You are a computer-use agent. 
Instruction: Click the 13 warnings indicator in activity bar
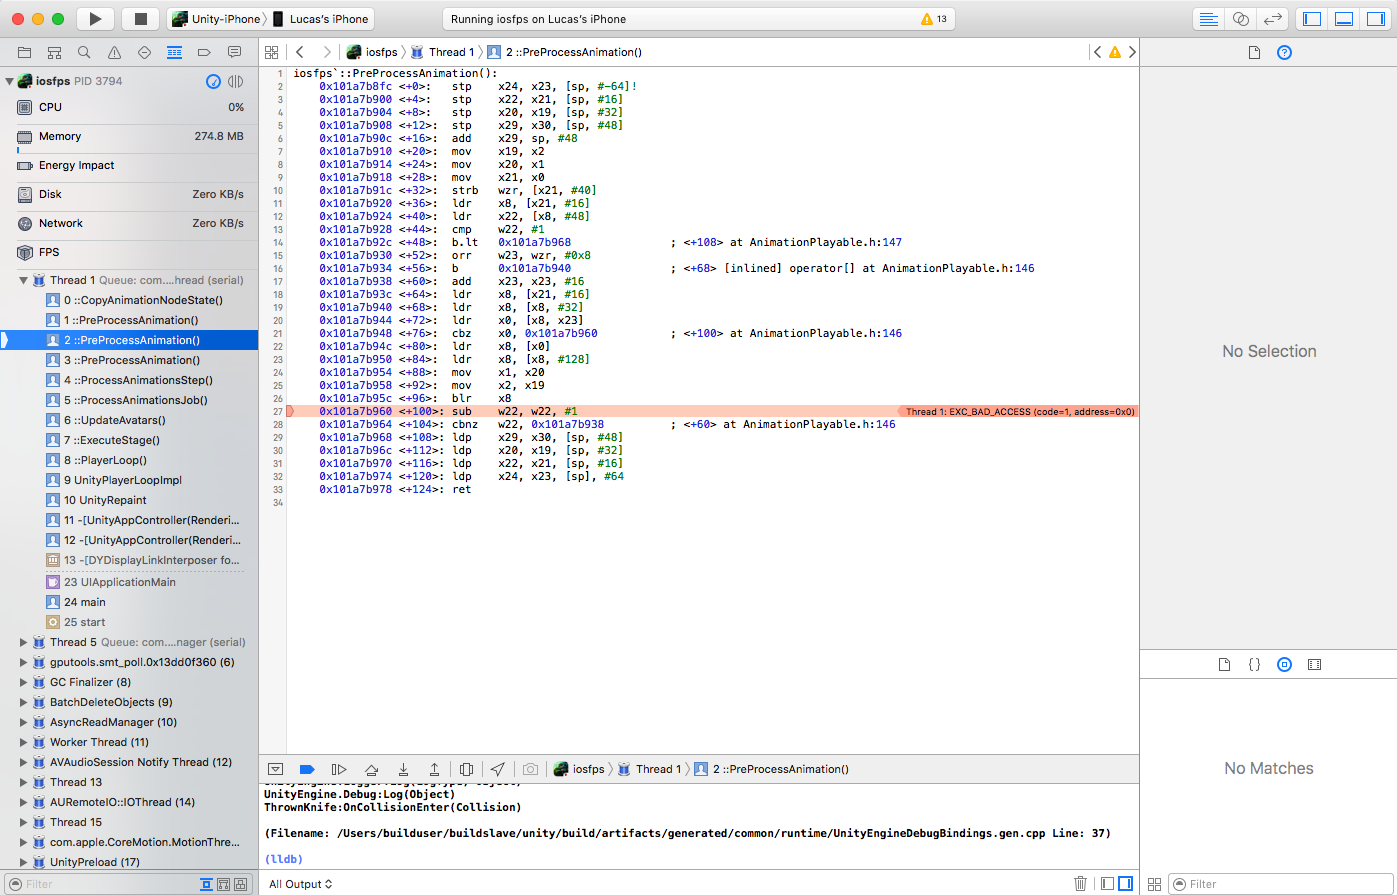click(x=934, y=19)
